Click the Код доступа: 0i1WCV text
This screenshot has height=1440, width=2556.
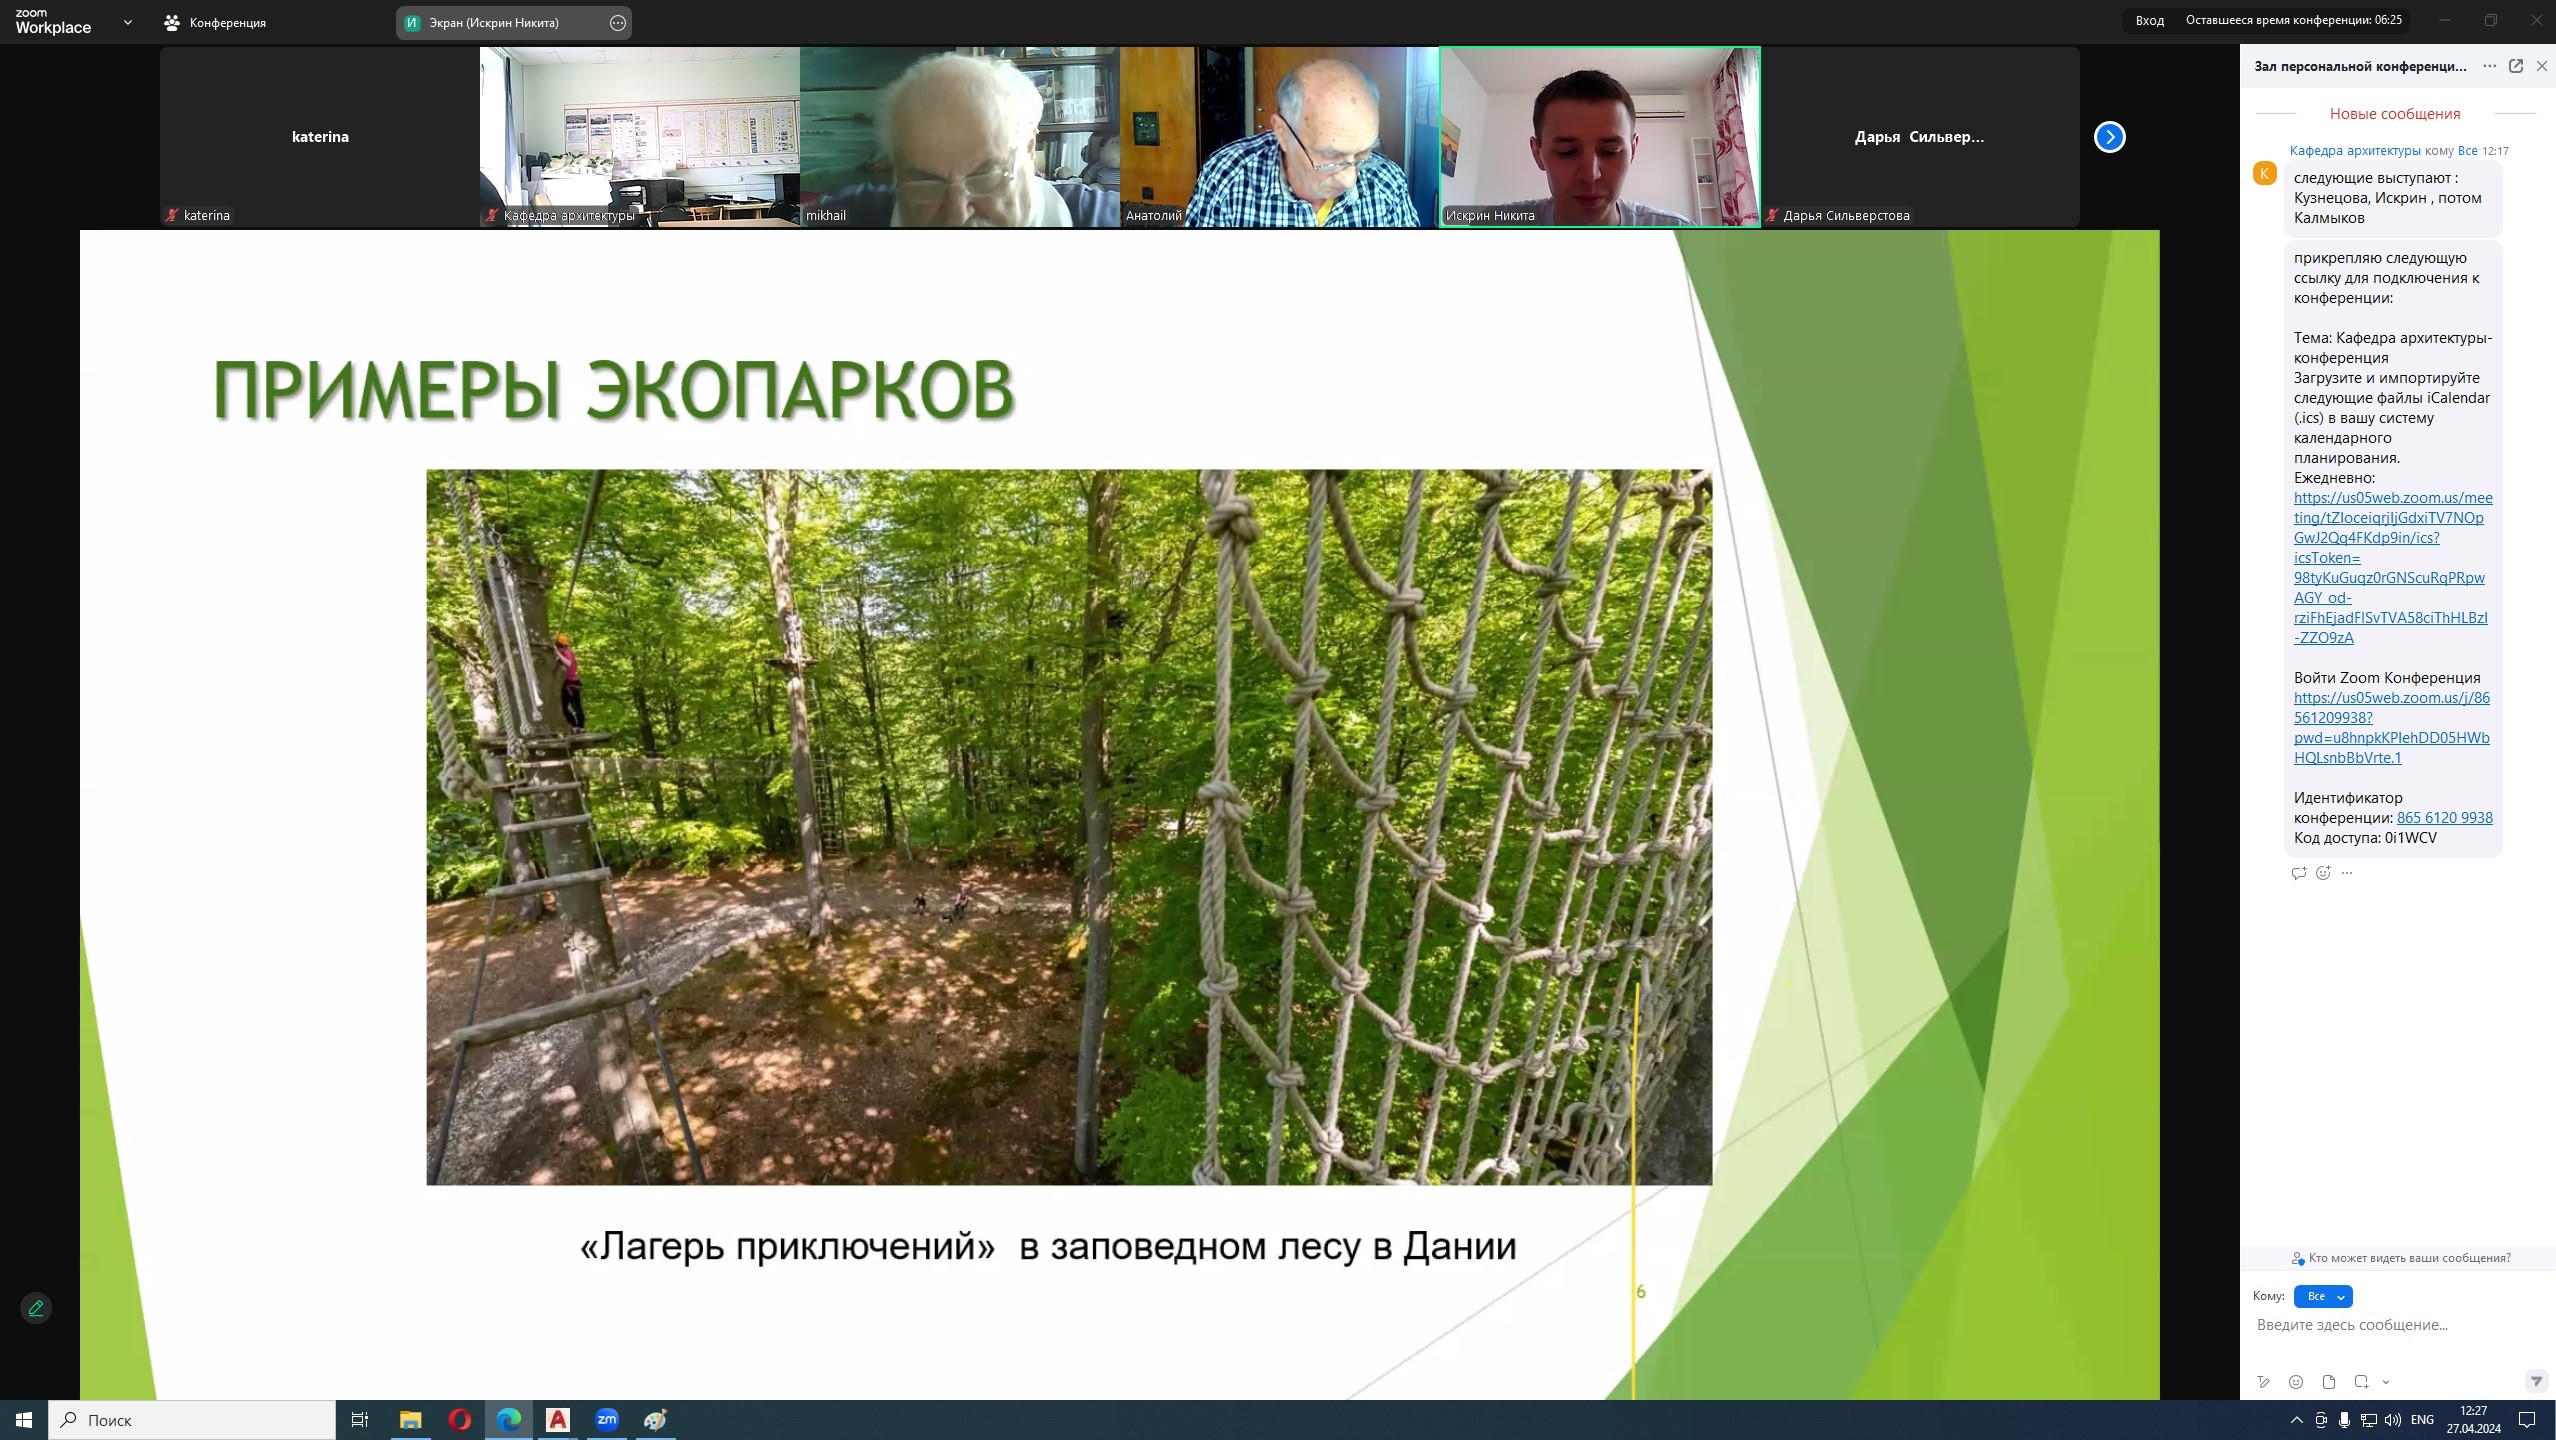[x=2365, y=838]
